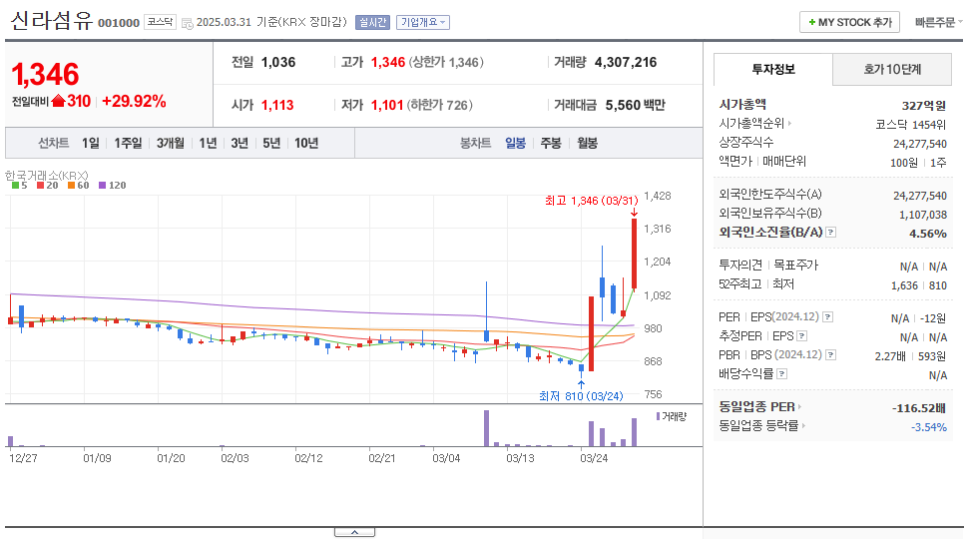Click the red up-arrow price change icon
This screenshot has height=539, width=966.
click(x=59, y=101)
